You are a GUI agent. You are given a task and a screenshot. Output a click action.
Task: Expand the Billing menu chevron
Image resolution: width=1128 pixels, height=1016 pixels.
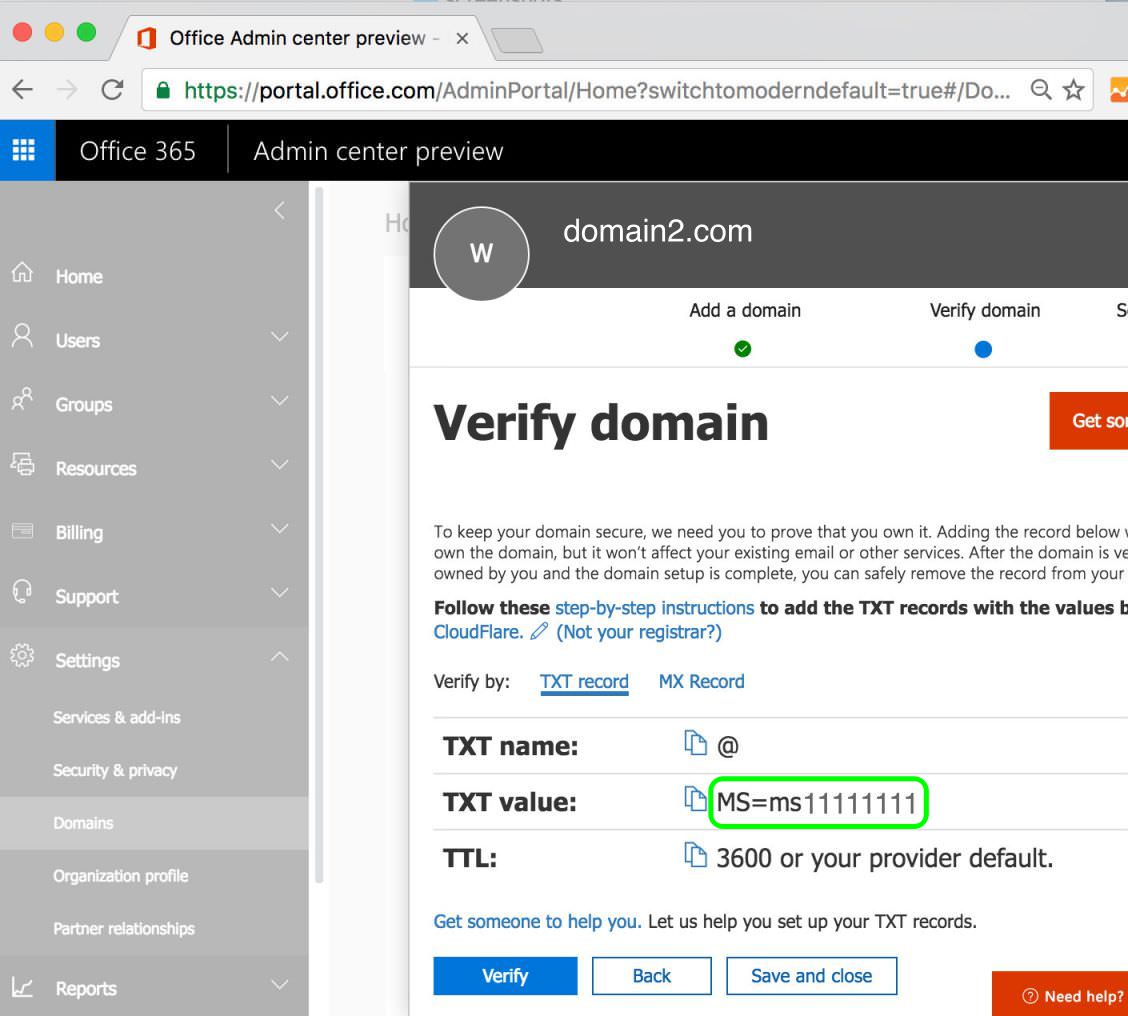(x=280, y=529)
